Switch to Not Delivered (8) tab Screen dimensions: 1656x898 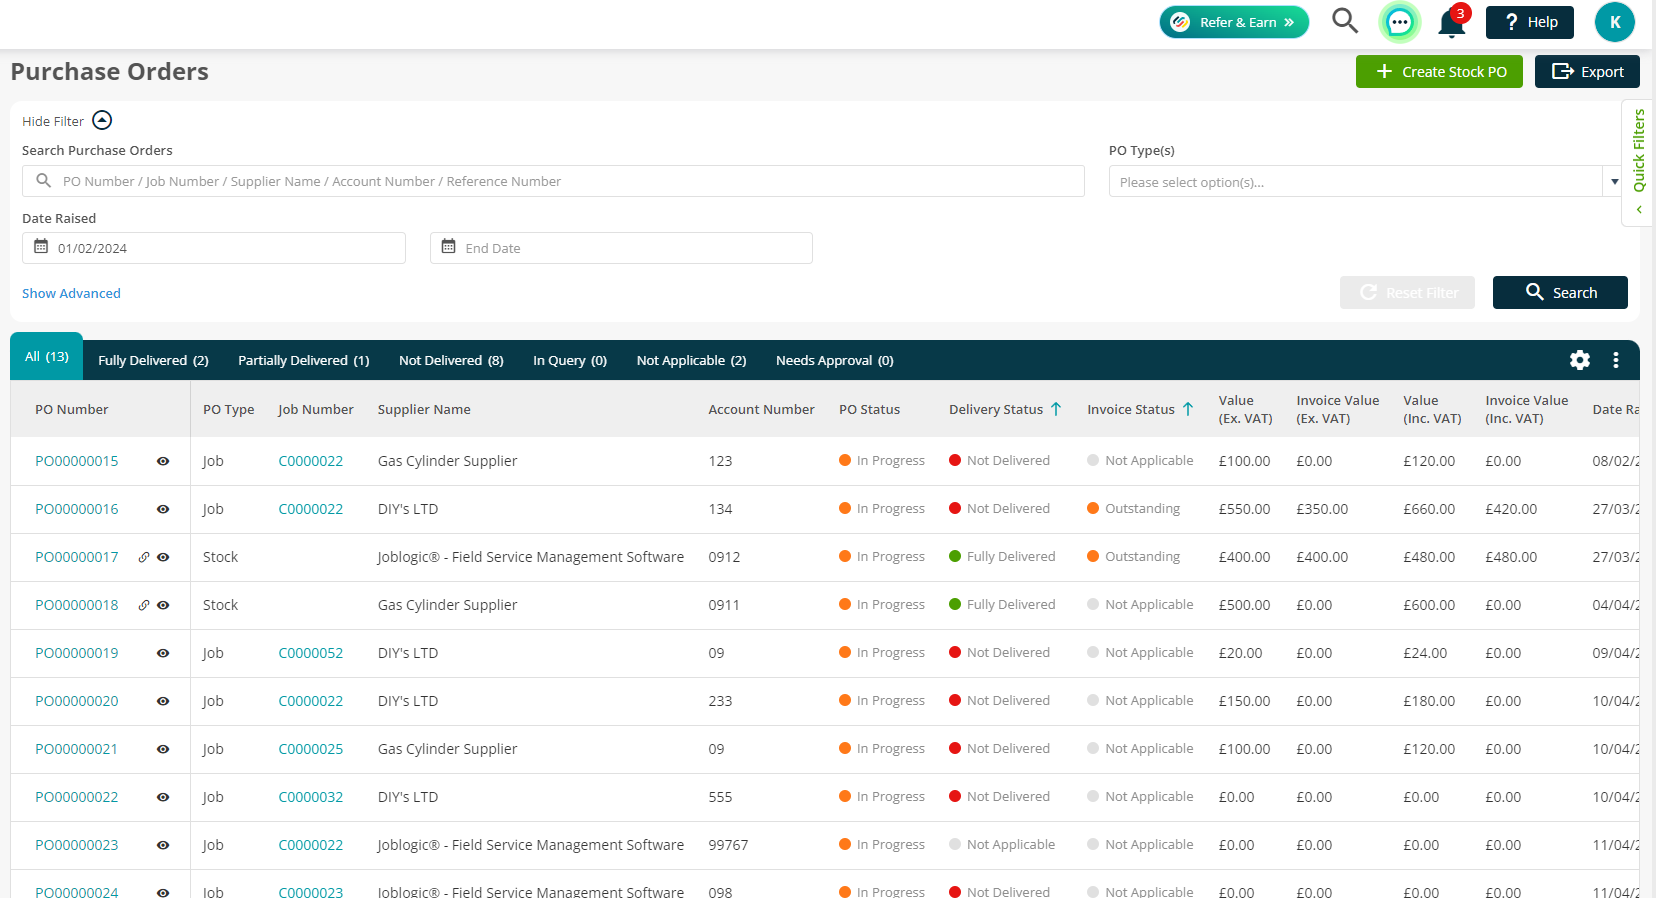pos(451,360)
